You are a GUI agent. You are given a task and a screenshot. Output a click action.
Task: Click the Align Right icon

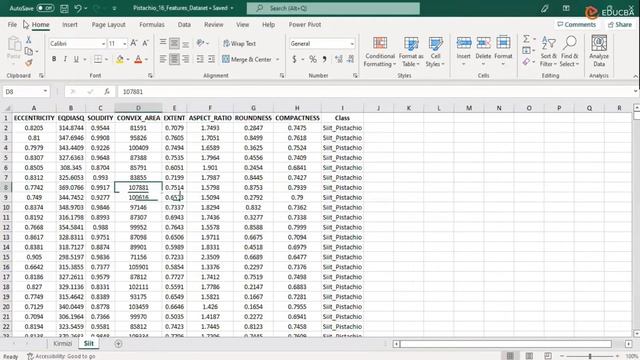[186, 60]
